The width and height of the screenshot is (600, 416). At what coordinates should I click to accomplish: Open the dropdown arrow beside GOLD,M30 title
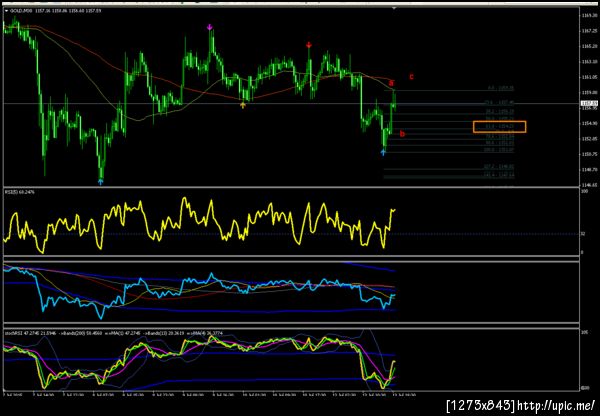pyautogui.click(x=7, y=11)
